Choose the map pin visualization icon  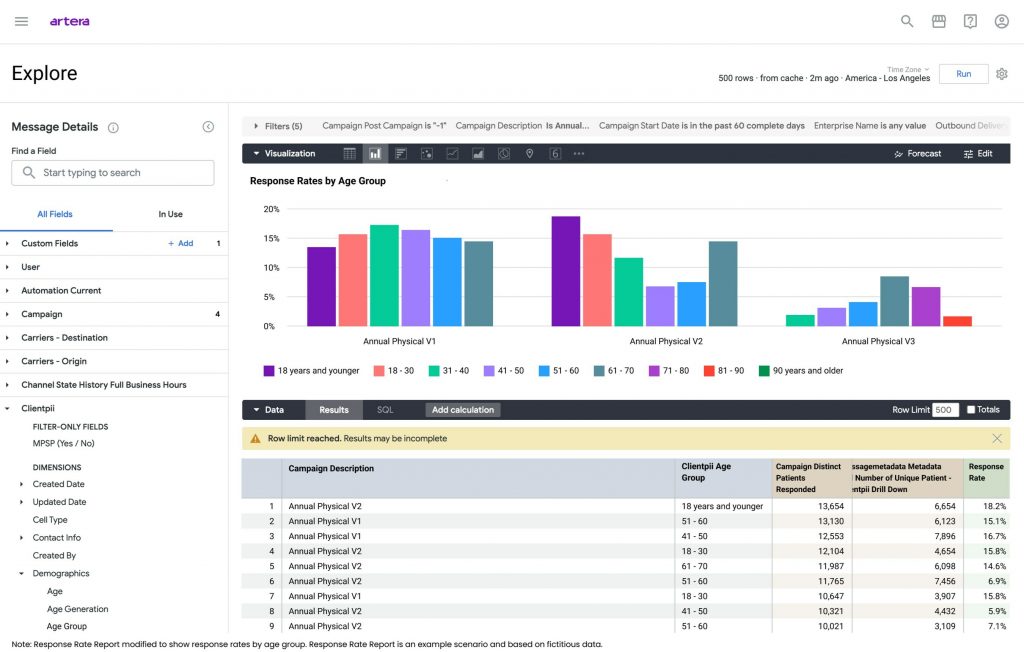coord(530,154)
